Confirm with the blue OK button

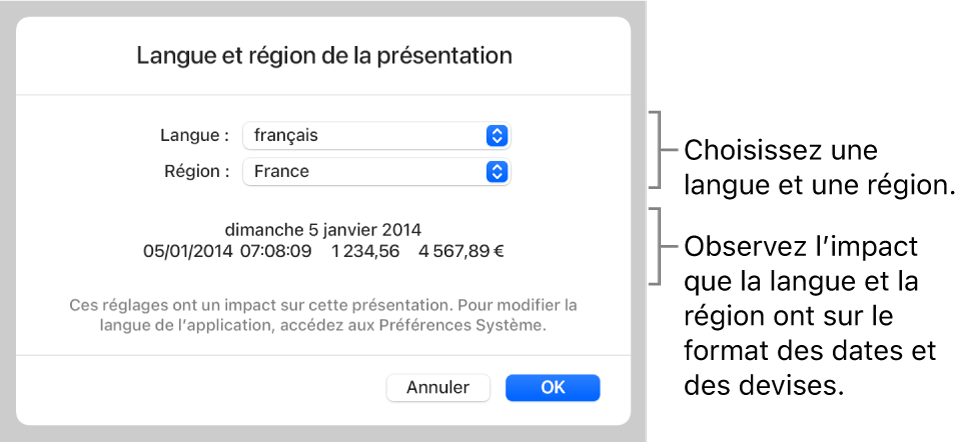point(552,387)
